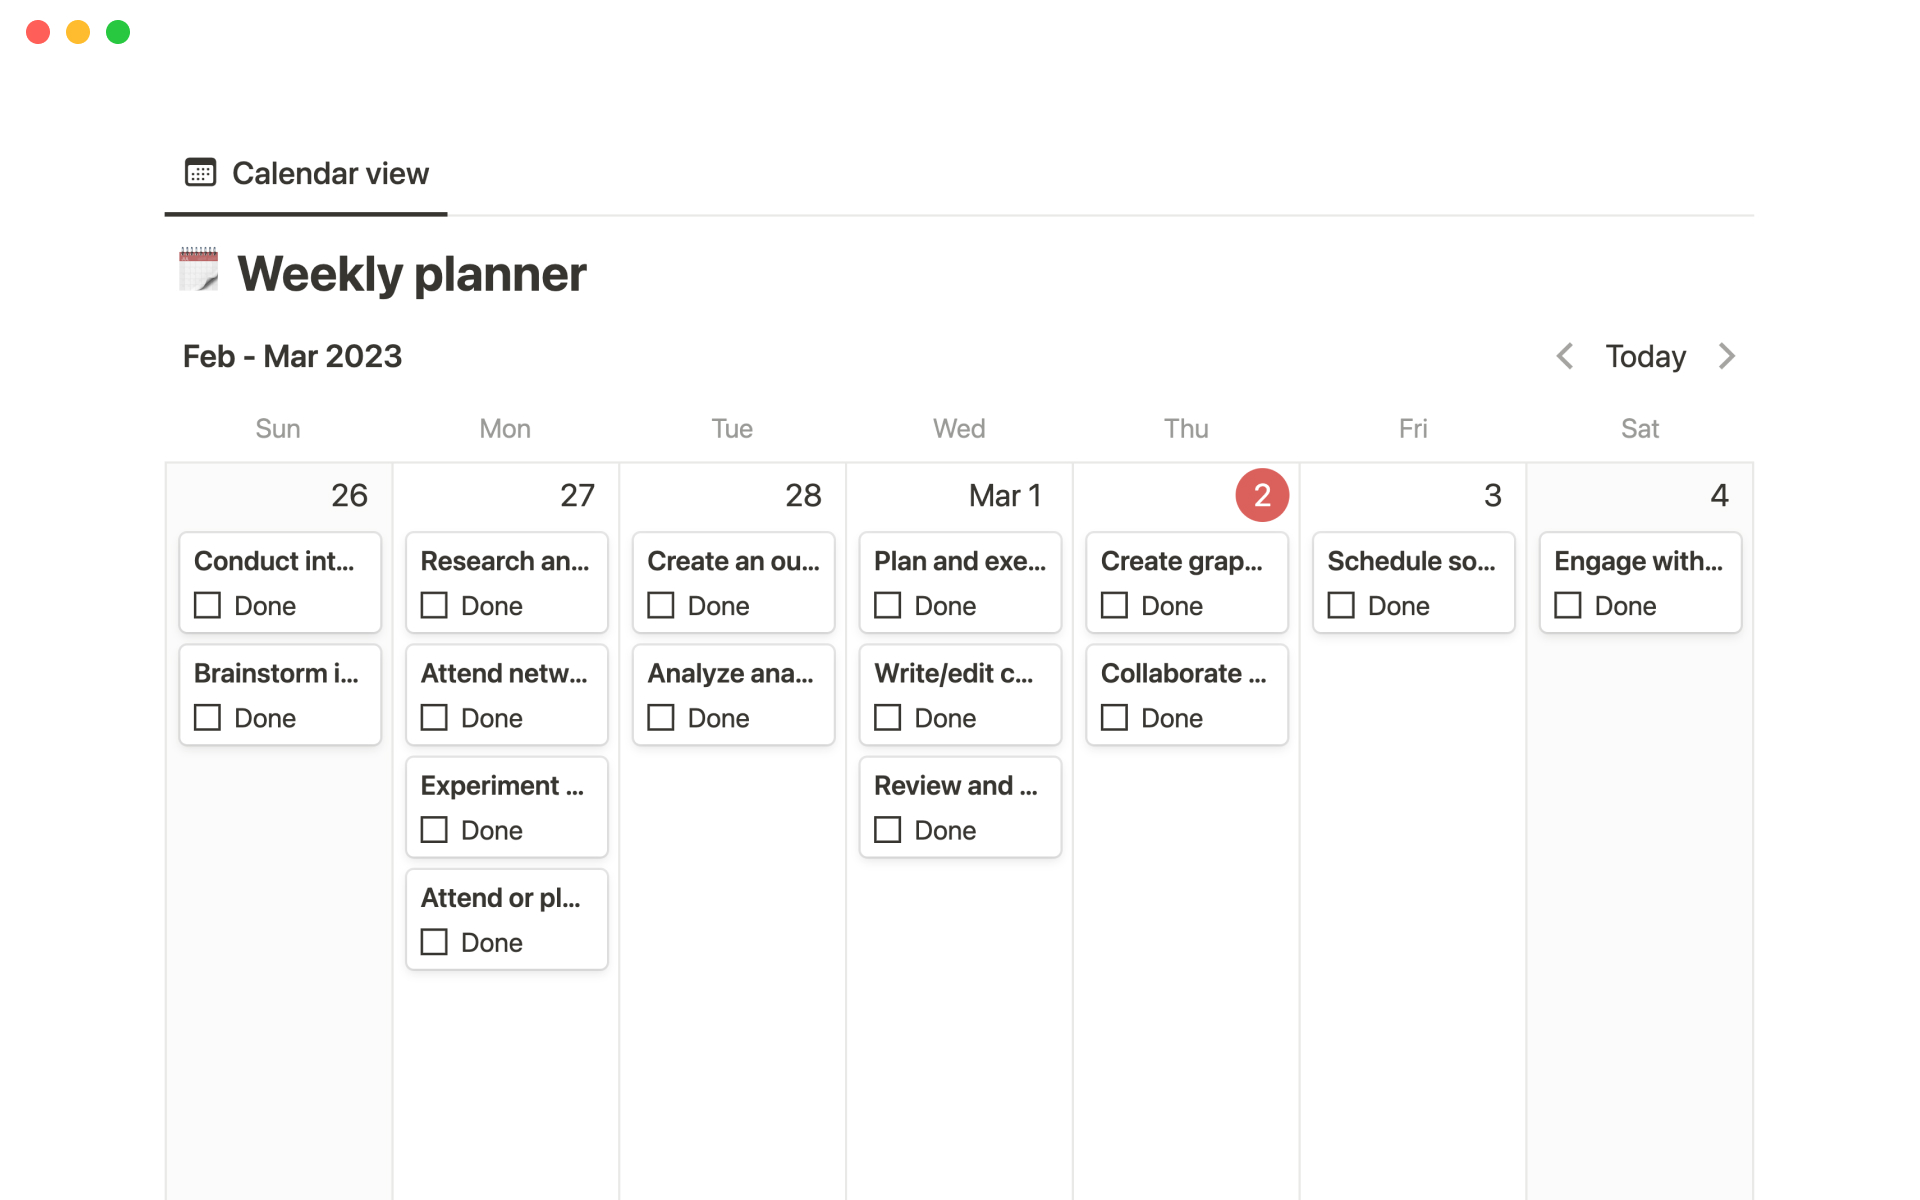Open the Schedule so... task card
This screenshot has height=1200, width=1920.
pyautogui.click(x=1412, y=562)
